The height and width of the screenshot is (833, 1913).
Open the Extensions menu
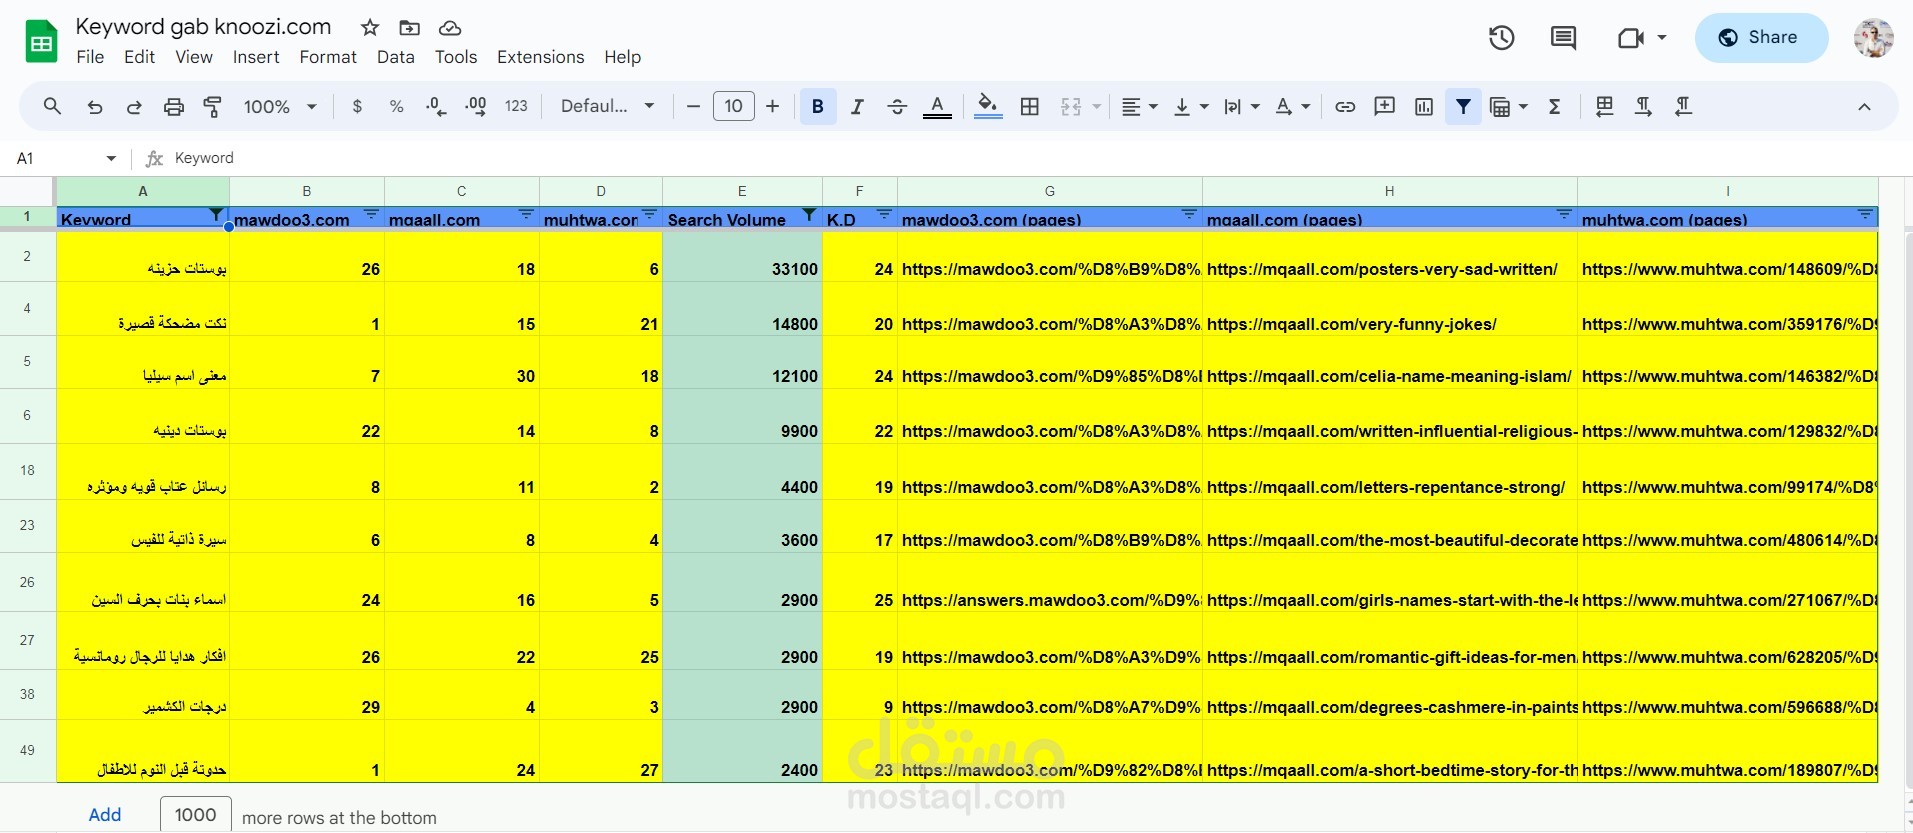tap(540, 57)
